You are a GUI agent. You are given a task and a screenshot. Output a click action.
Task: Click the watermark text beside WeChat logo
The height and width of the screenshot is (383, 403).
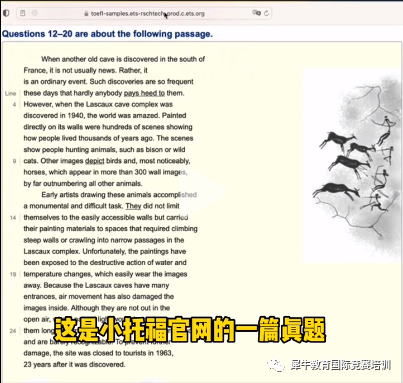340,365
